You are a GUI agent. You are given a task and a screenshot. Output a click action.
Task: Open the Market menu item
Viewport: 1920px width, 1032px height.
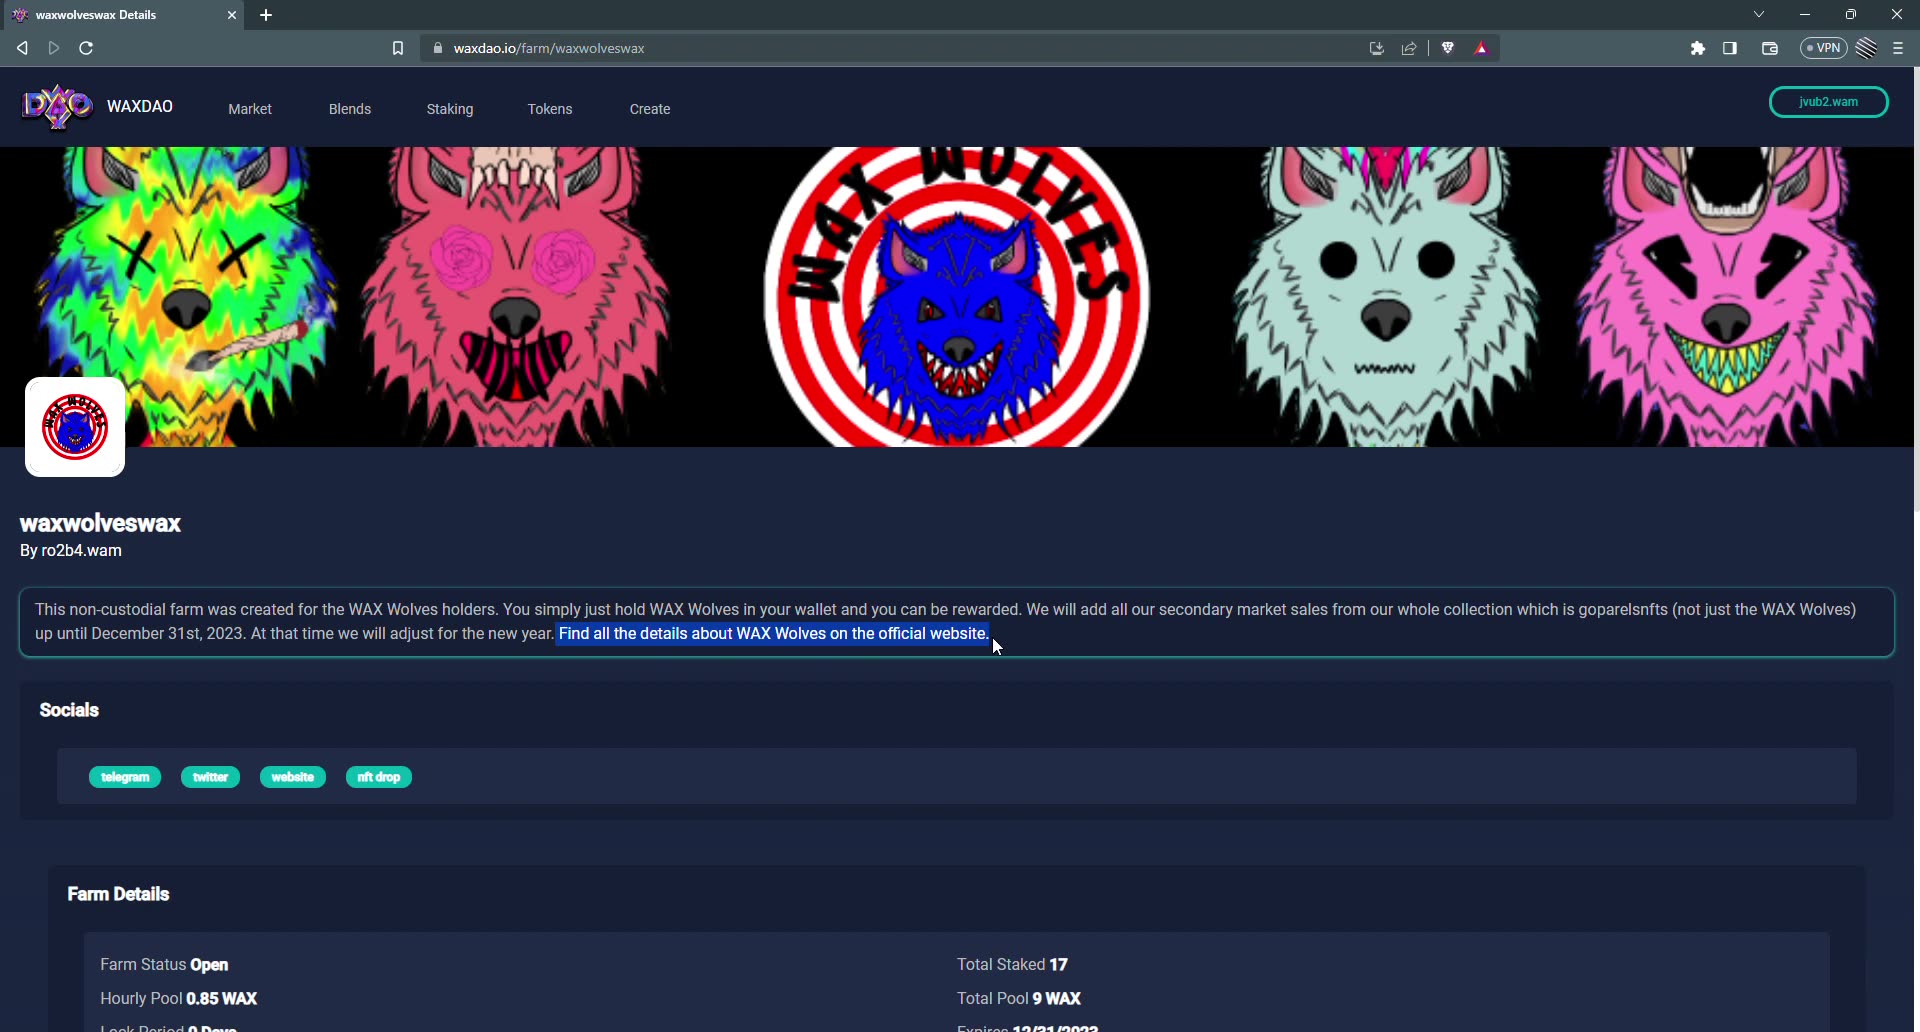(x=250, y=109)
